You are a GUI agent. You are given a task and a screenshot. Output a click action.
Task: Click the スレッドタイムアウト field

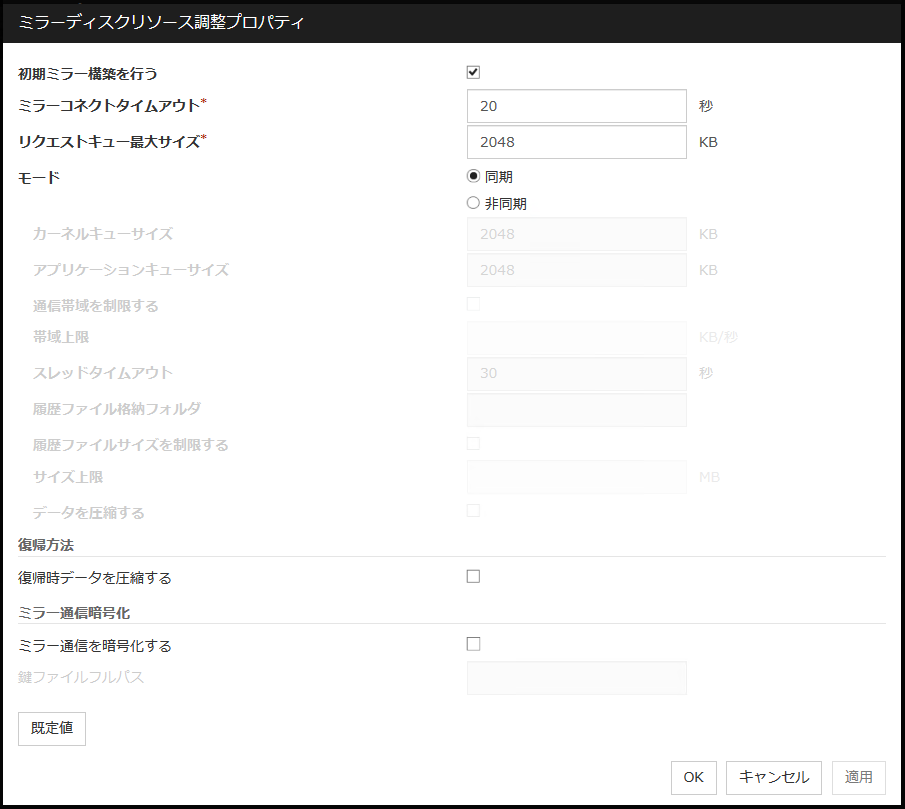[x=576, y=374]
